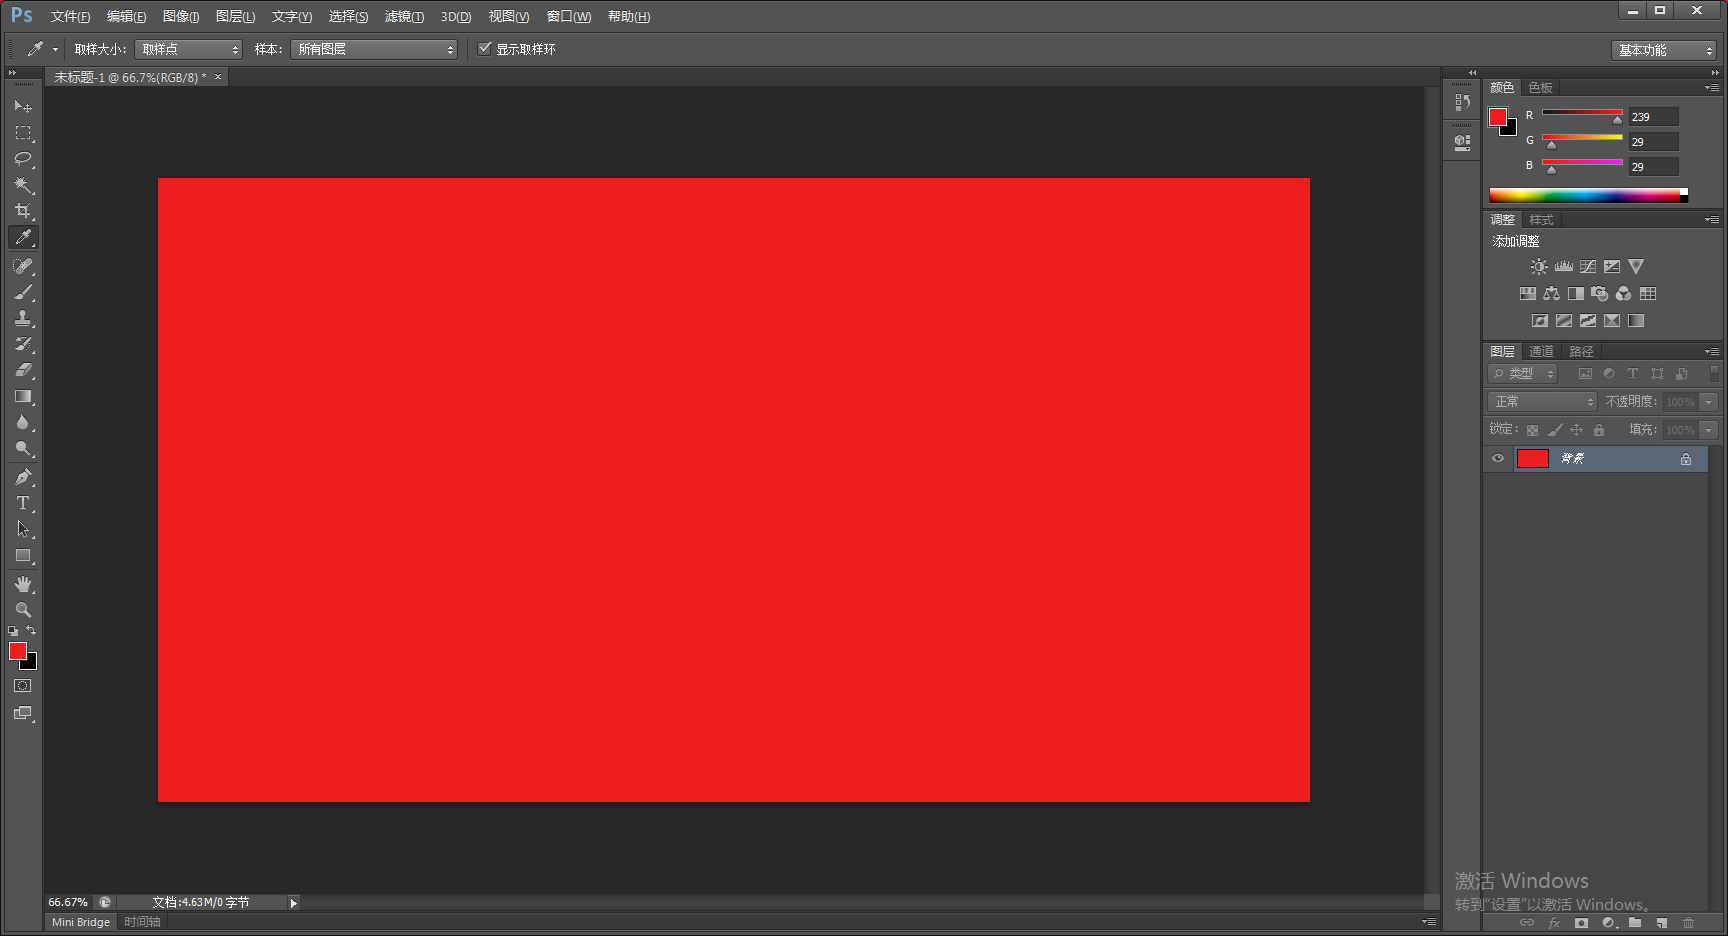Viewport: 1728px width, 936px height.
Task: Open the History panel icon
Action: (1462, 102)
